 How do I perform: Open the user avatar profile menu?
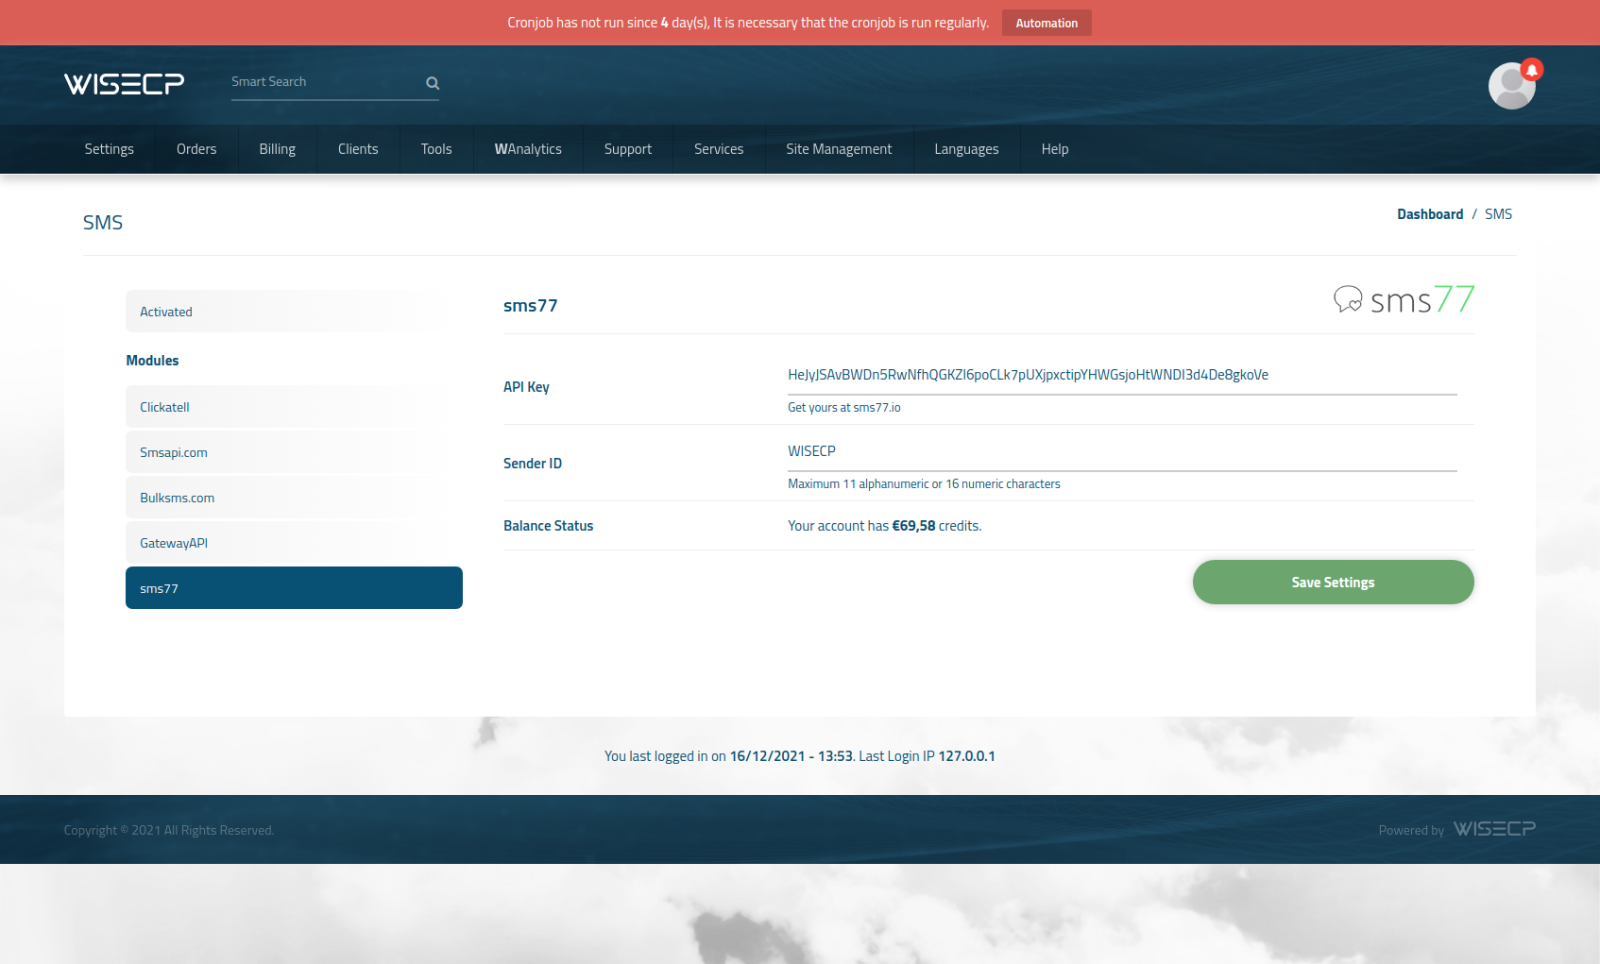click(1511, 86)
